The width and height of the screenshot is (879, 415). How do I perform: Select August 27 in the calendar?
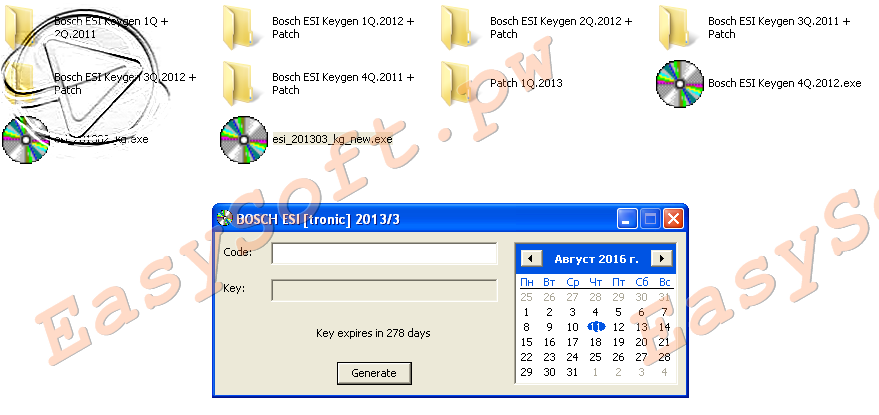tap(641, 357)
